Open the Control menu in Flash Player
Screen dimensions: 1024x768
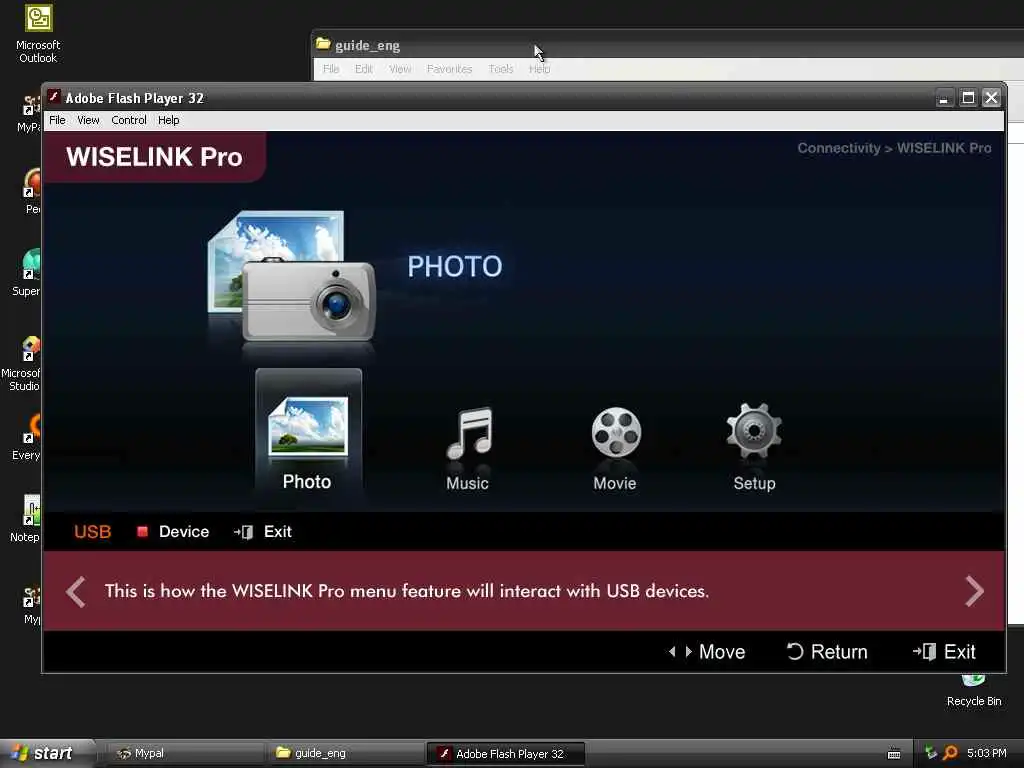coord(129,120)
